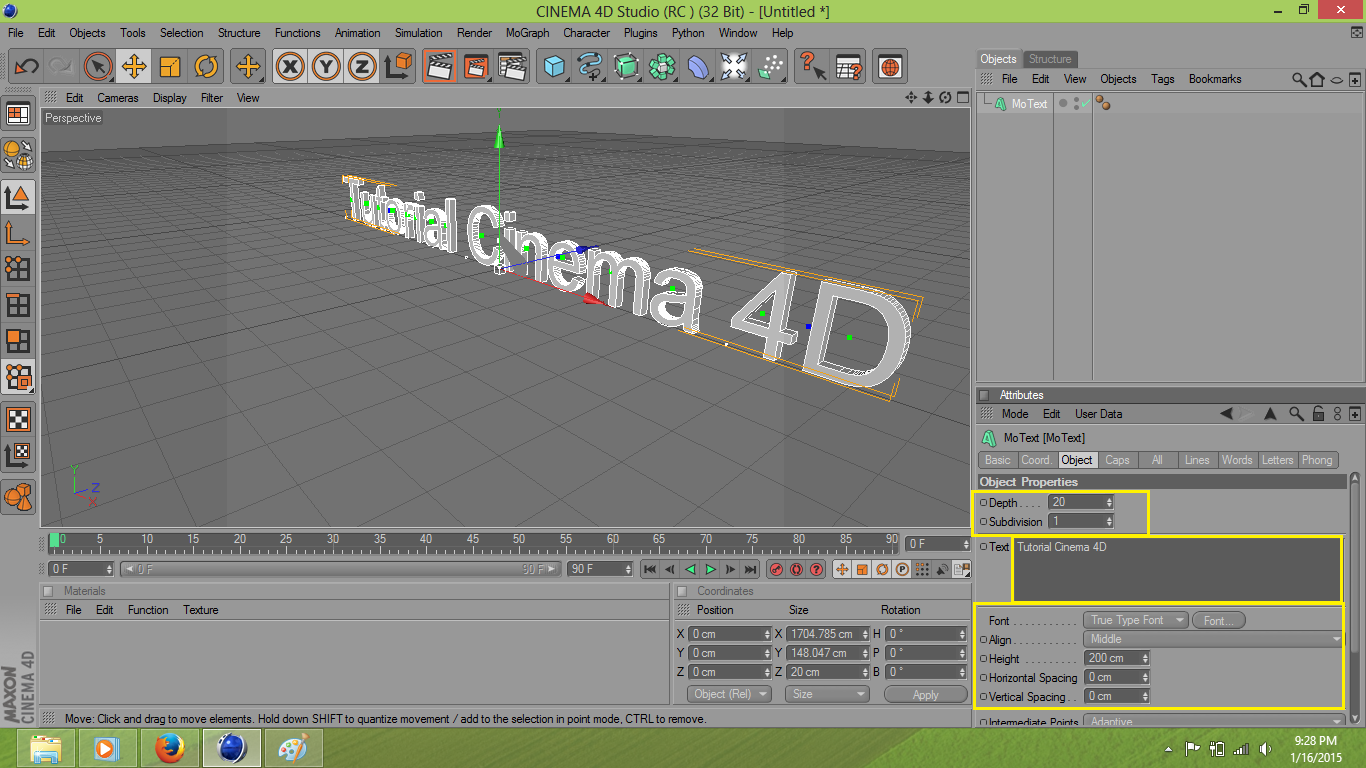Select the Scale tool in top toolbar
Viewport: 1366px width, 768px height.
coord(170,67)
